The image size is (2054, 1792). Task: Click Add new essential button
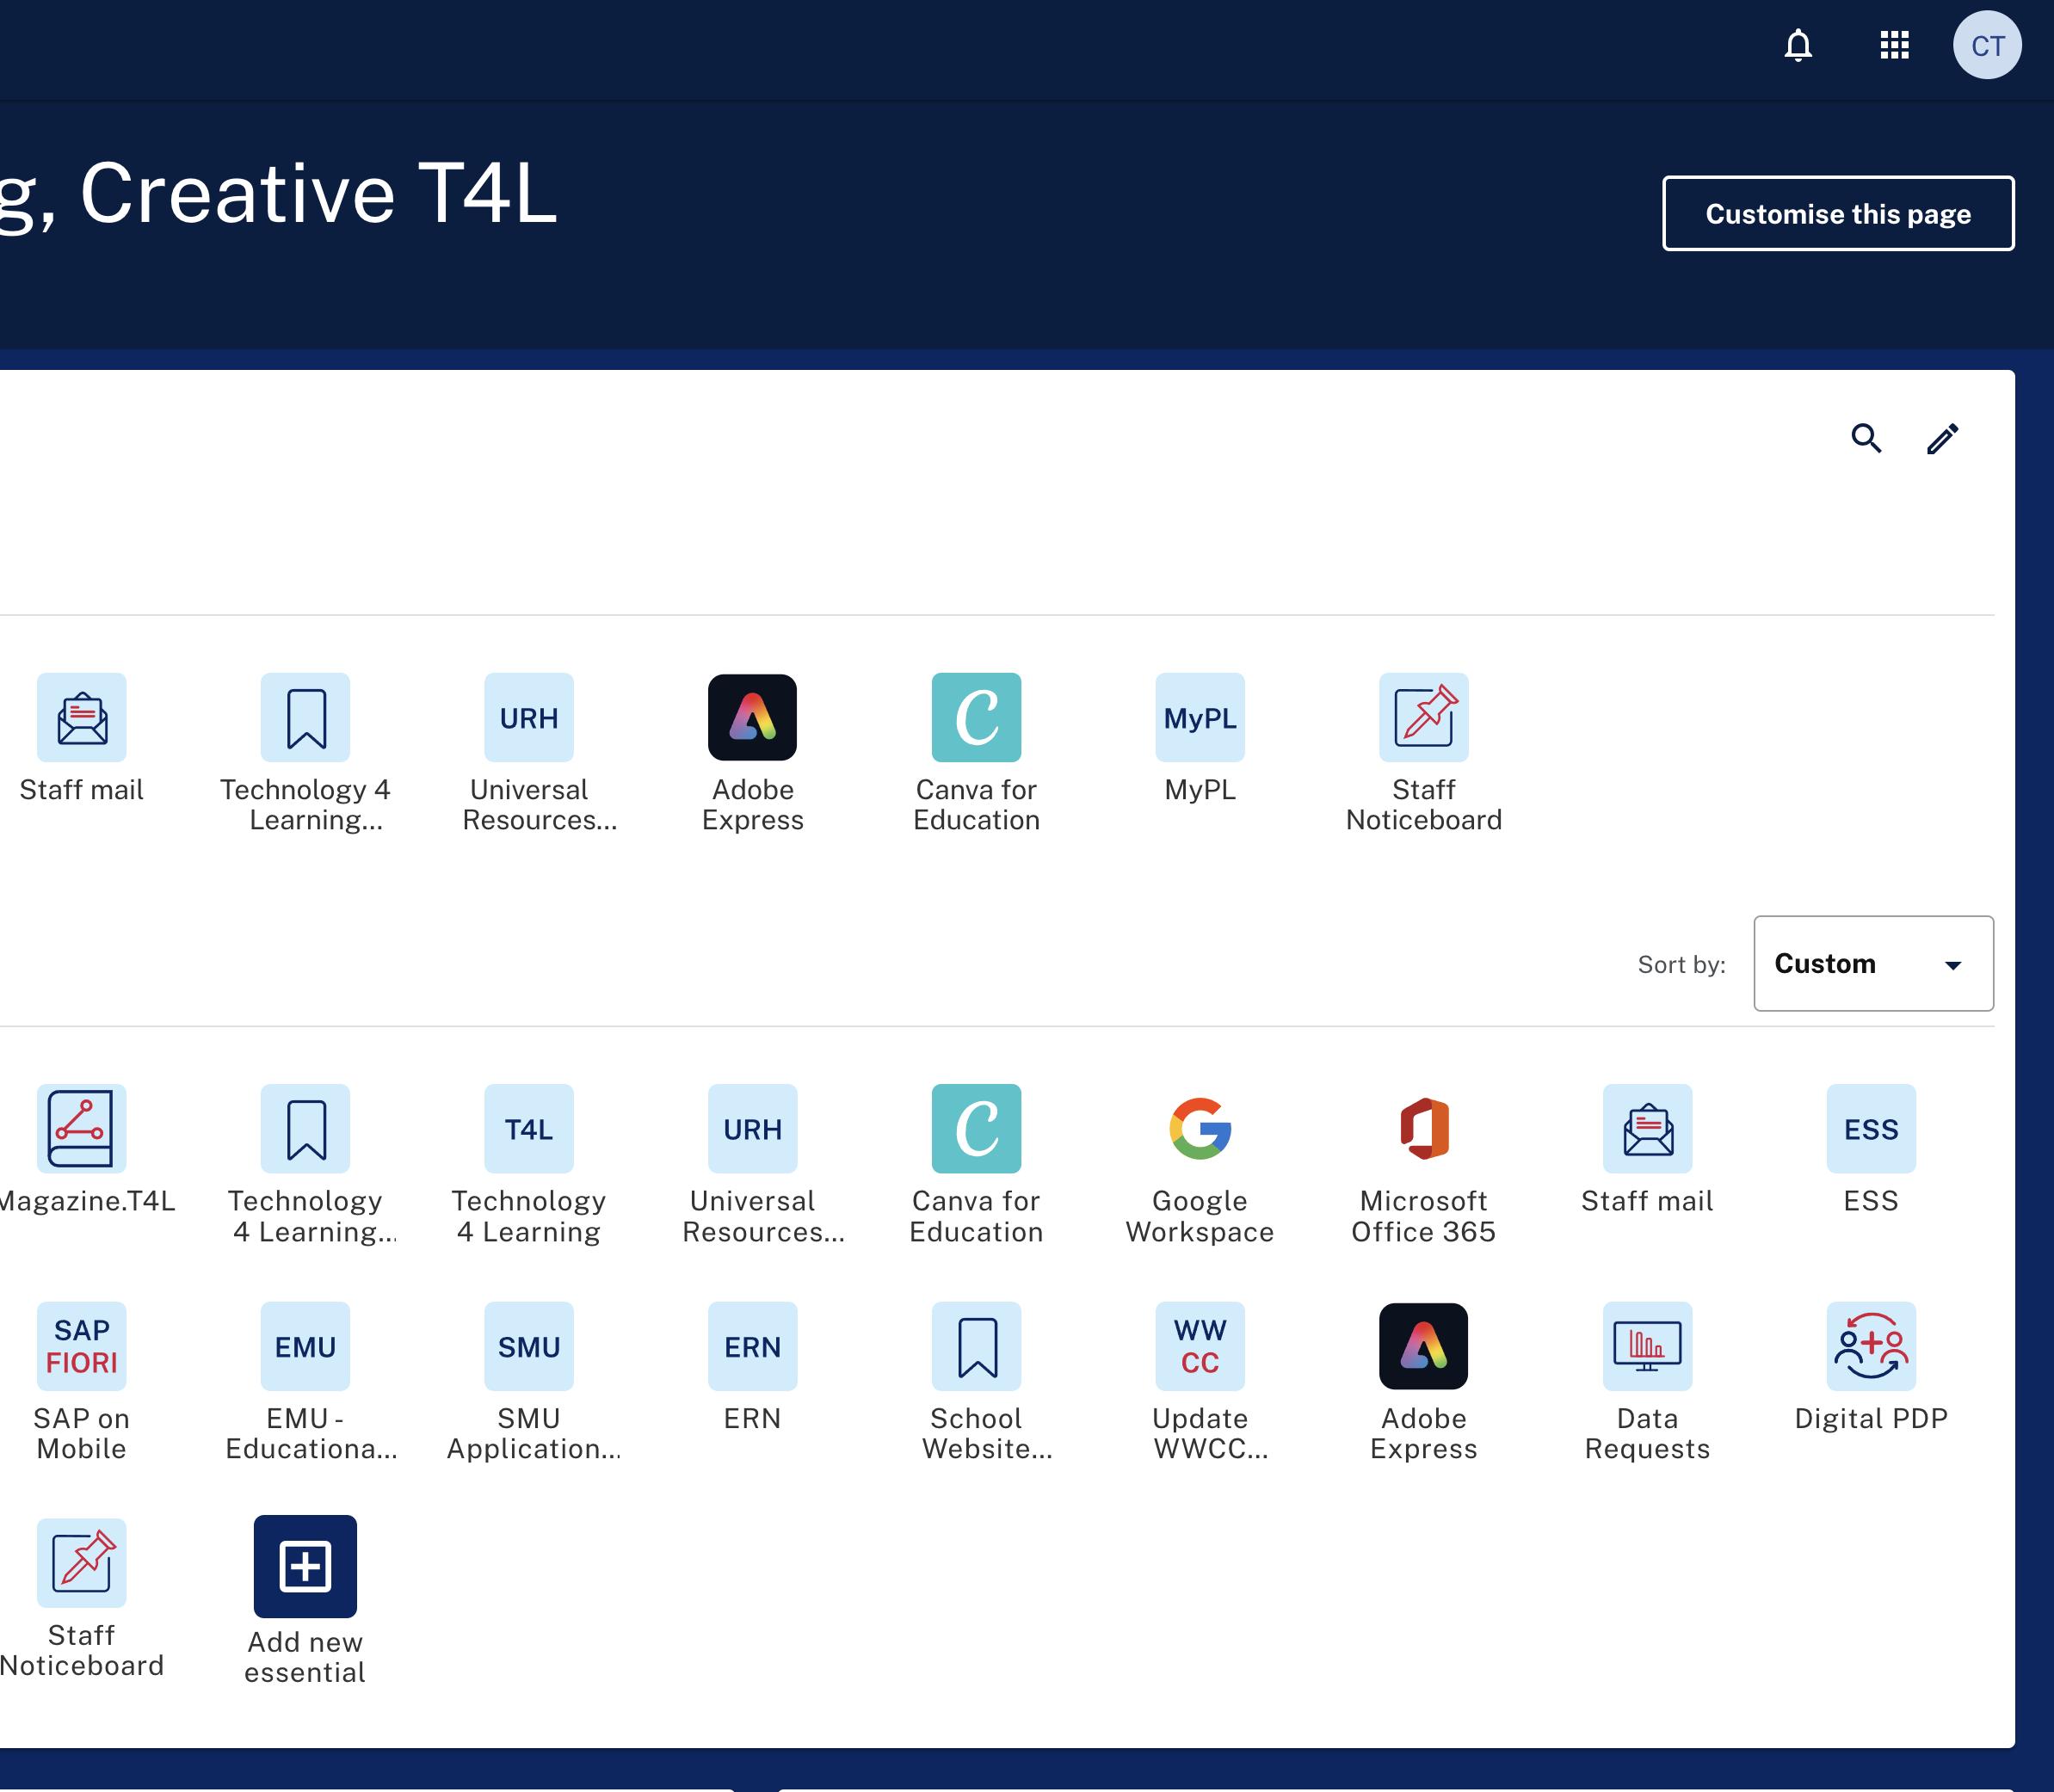[305, 1566]
